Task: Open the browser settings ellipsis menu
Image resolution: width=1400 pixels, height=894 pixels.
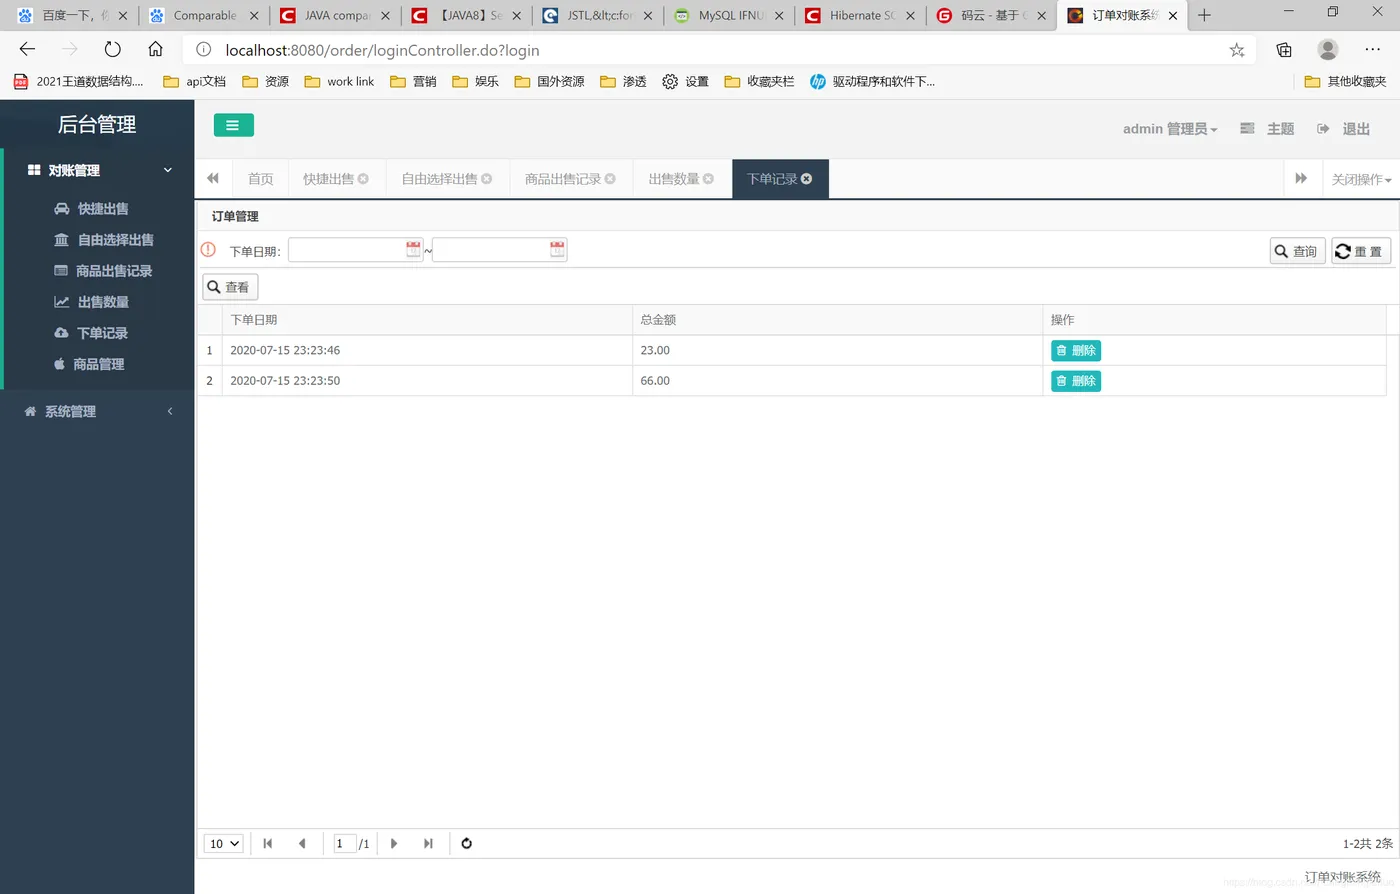Action: (x=1372, y=49)
